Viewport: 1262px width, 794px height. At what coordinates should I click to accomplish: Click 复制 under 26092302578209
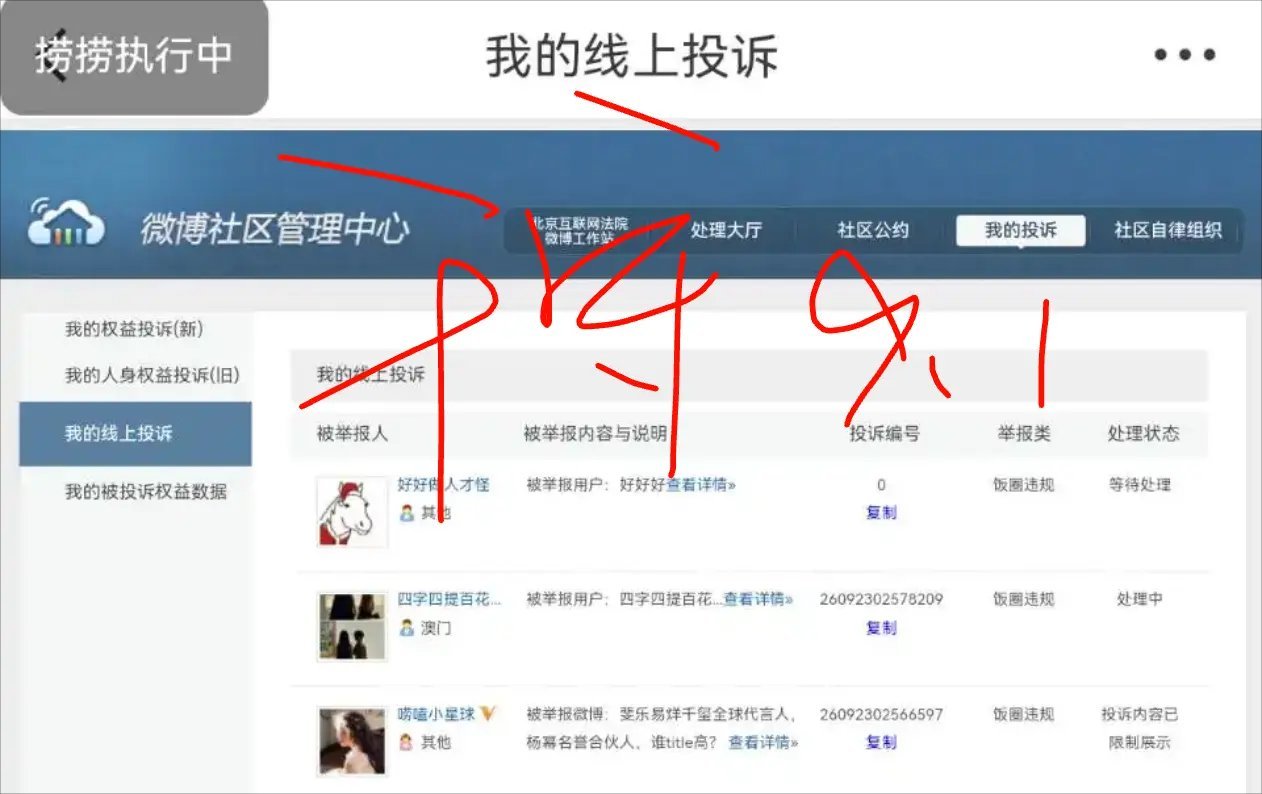[x=881, y=628]
